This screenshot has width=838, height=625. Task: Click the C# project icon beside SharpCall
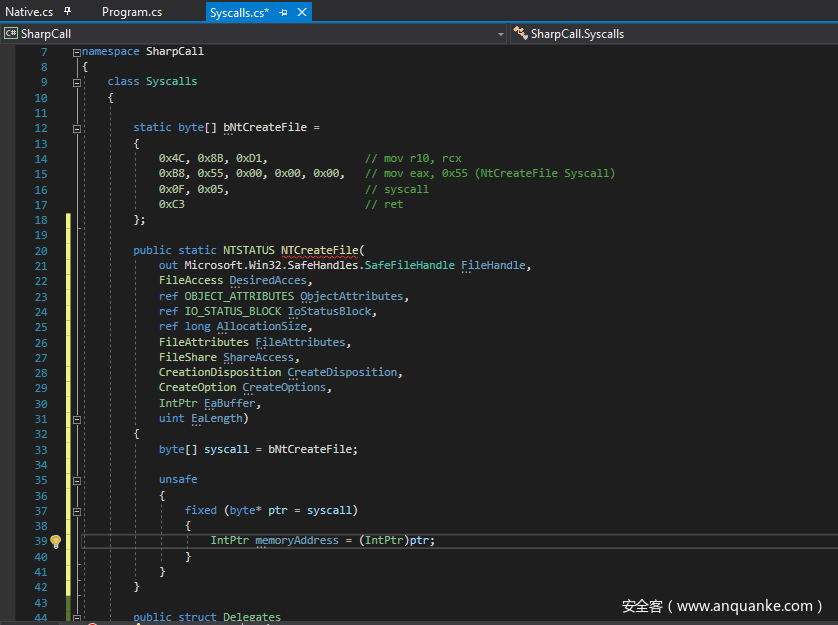pyautogui.click(x=11, y=34)
